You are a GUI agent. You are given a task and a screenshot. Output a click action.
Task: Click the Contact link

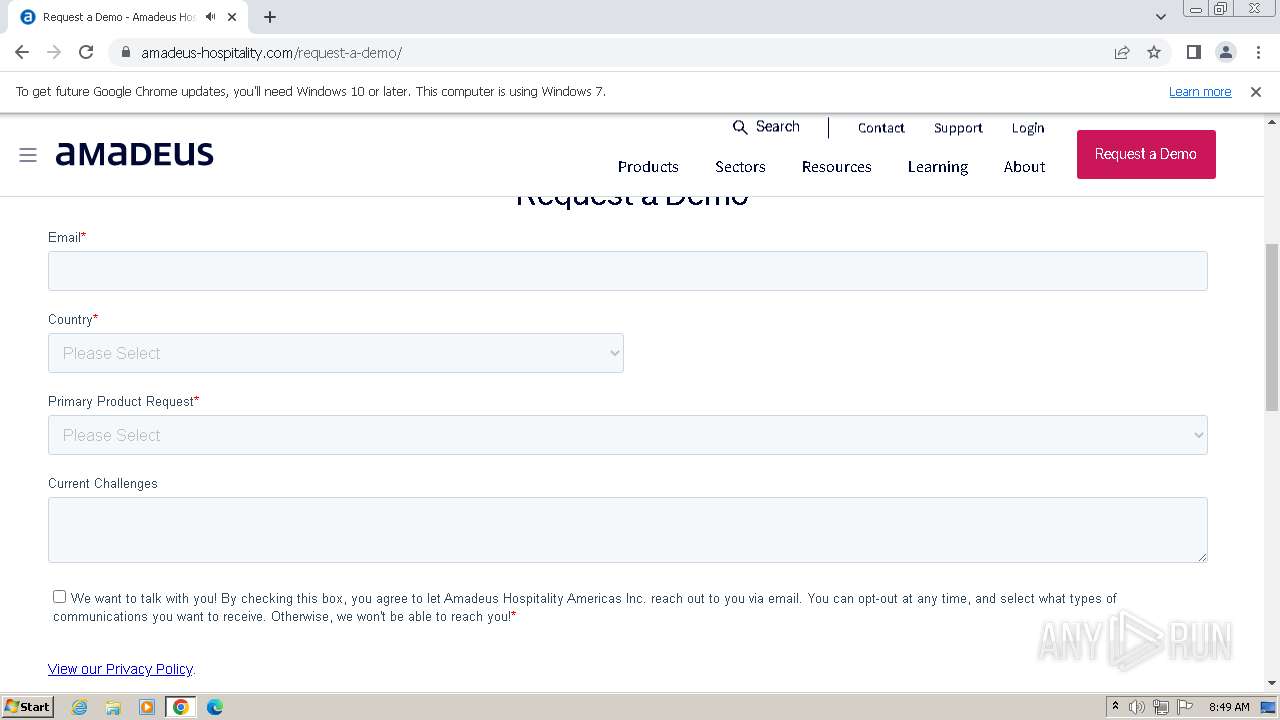(881, 128)
